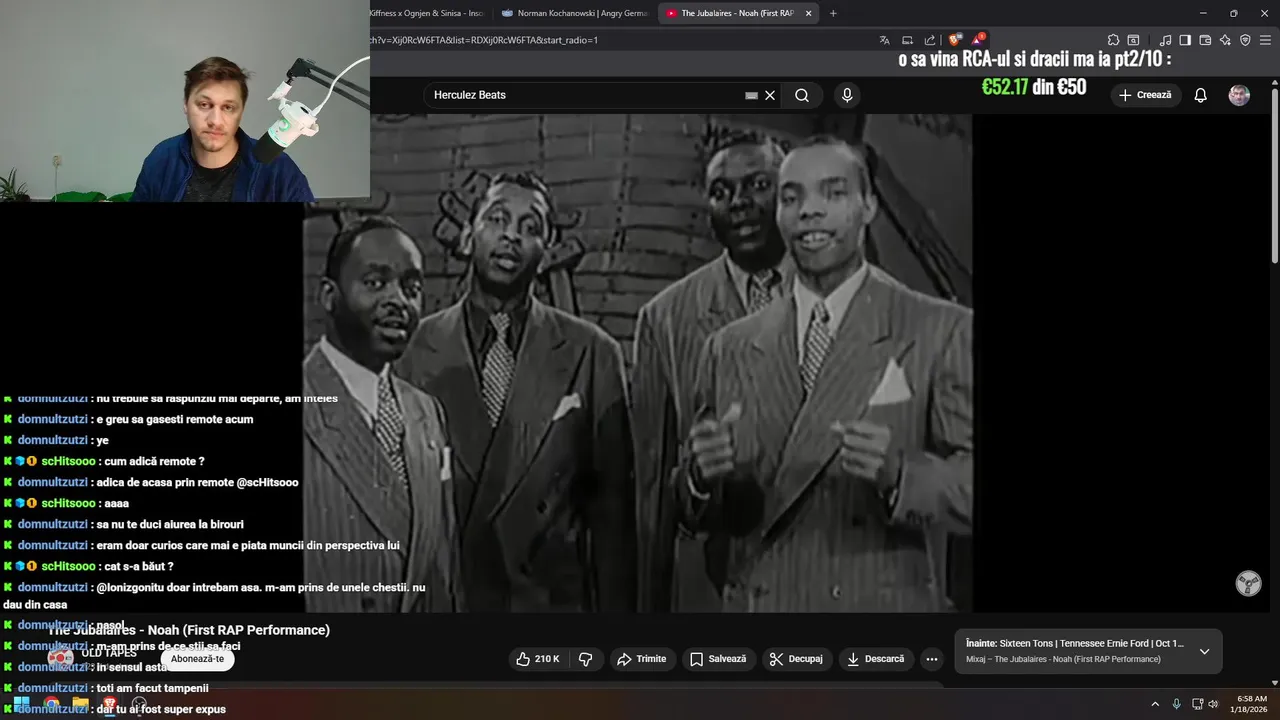Screen dimensions: 1280x720
Task: Clip the video with Decupaj
Action: [796, 659]
